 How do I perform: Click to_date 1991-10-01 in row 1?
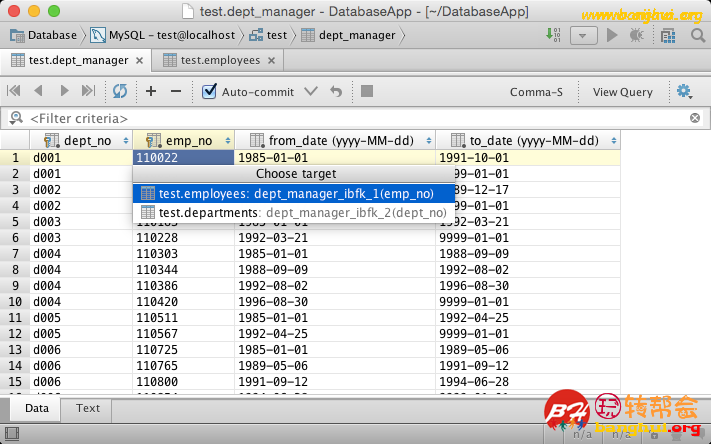pyautogui.click(x=528, y=157)
